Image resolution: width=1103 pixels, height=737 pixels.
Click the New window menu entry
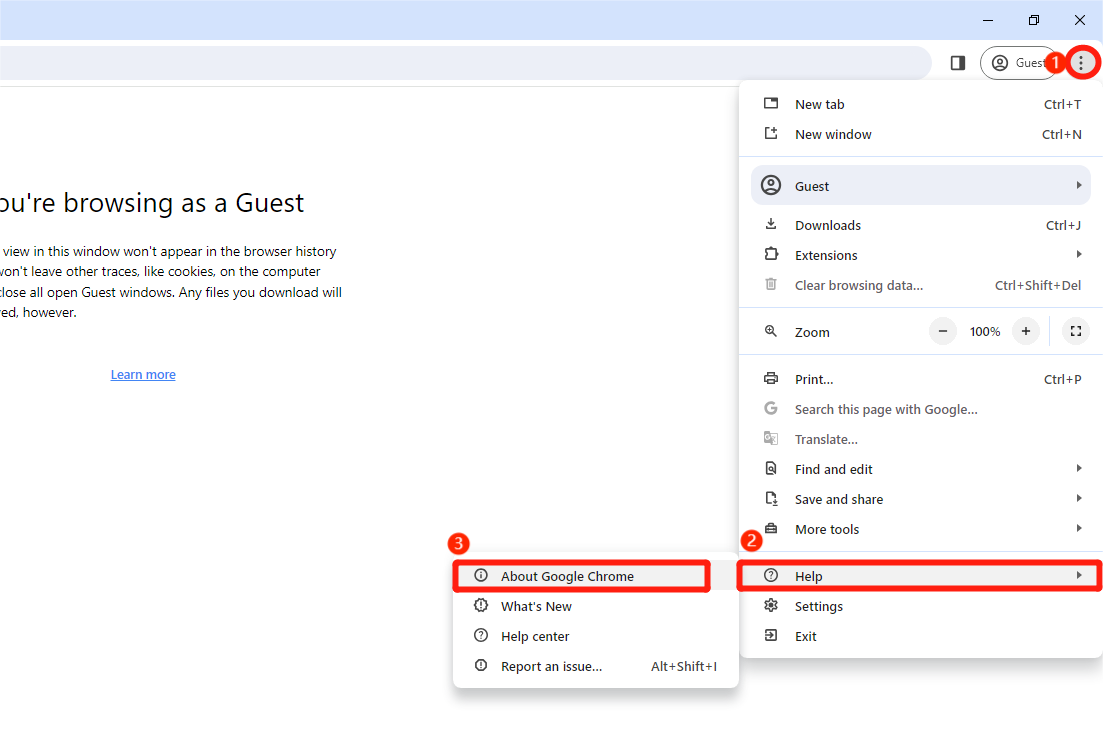(832, 134)
